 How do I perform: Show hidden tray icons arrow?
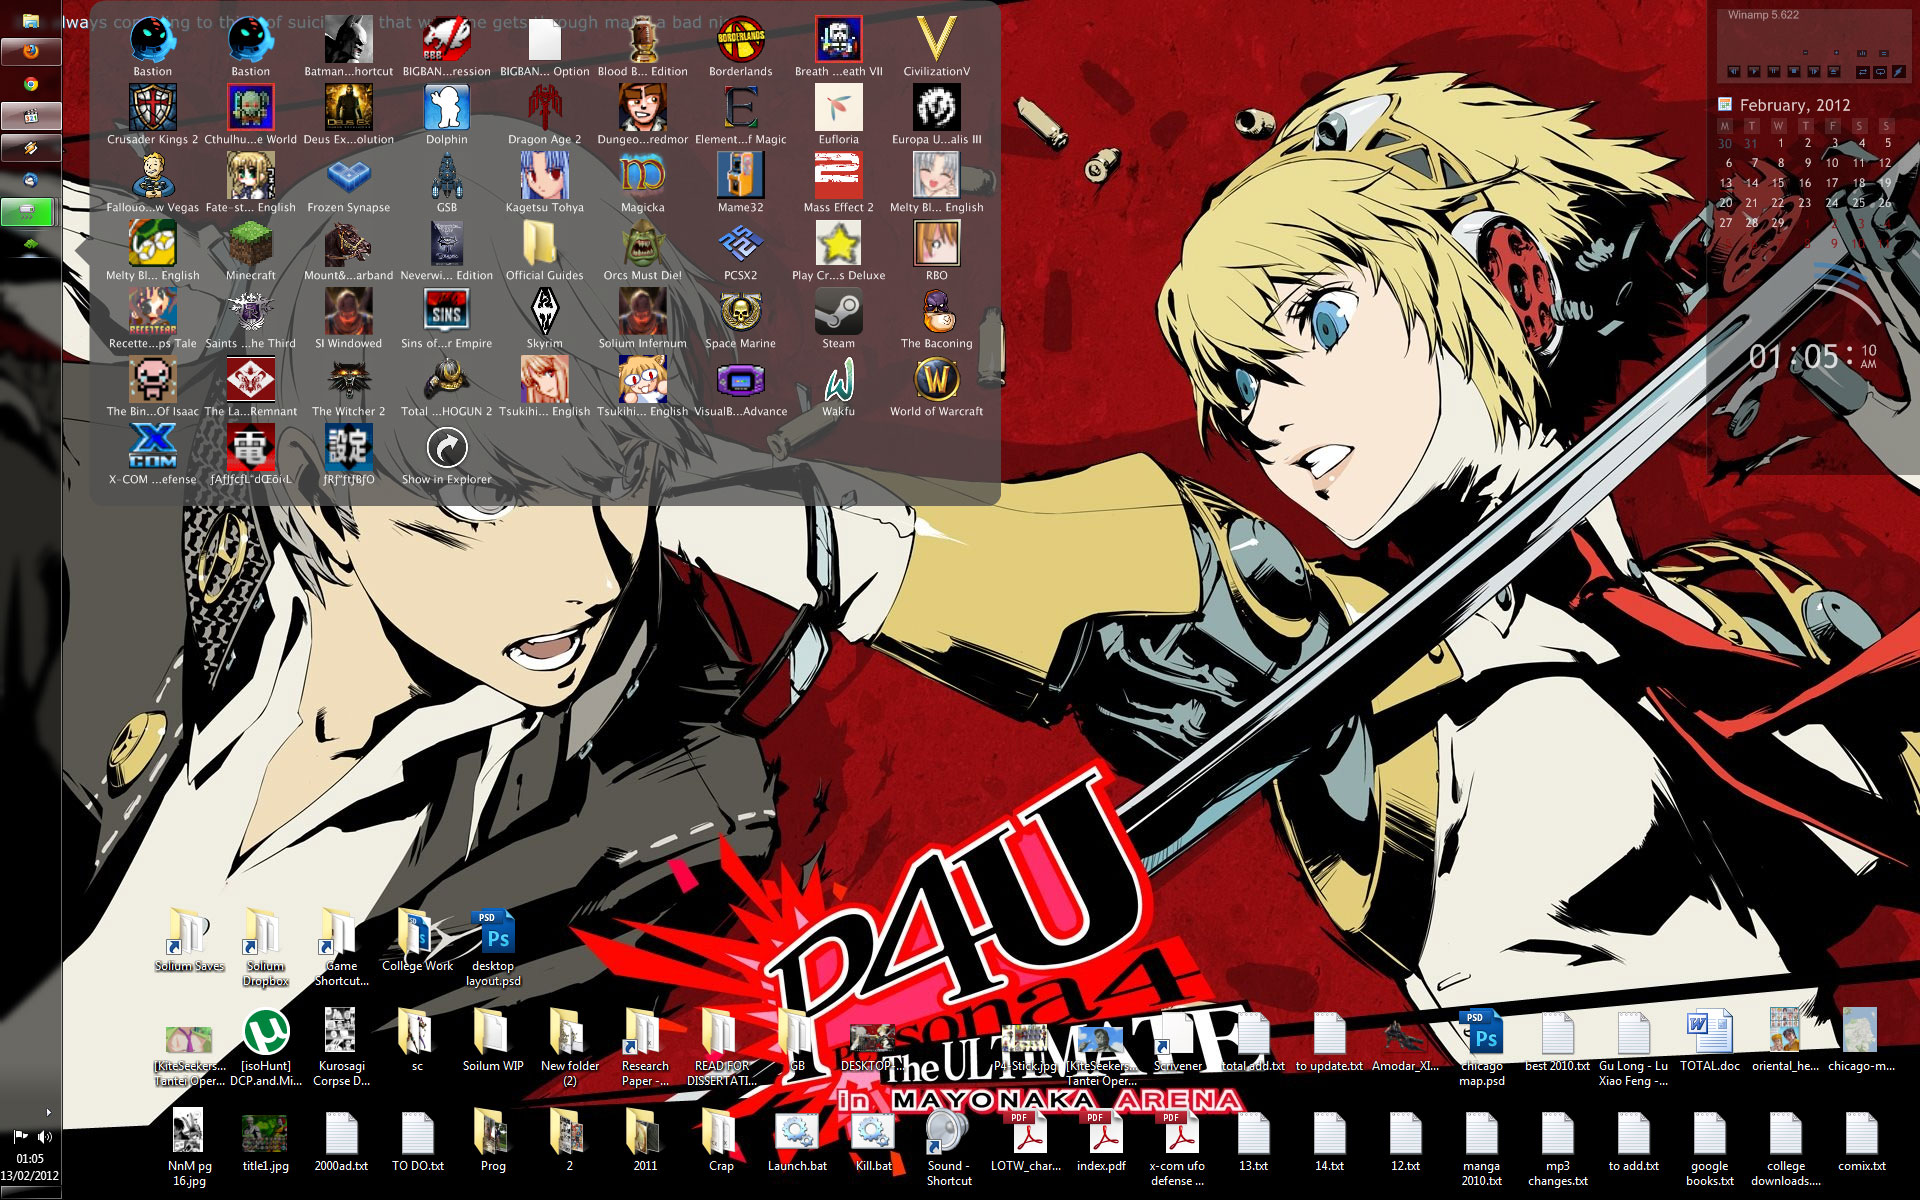(x=48, y=1112)
